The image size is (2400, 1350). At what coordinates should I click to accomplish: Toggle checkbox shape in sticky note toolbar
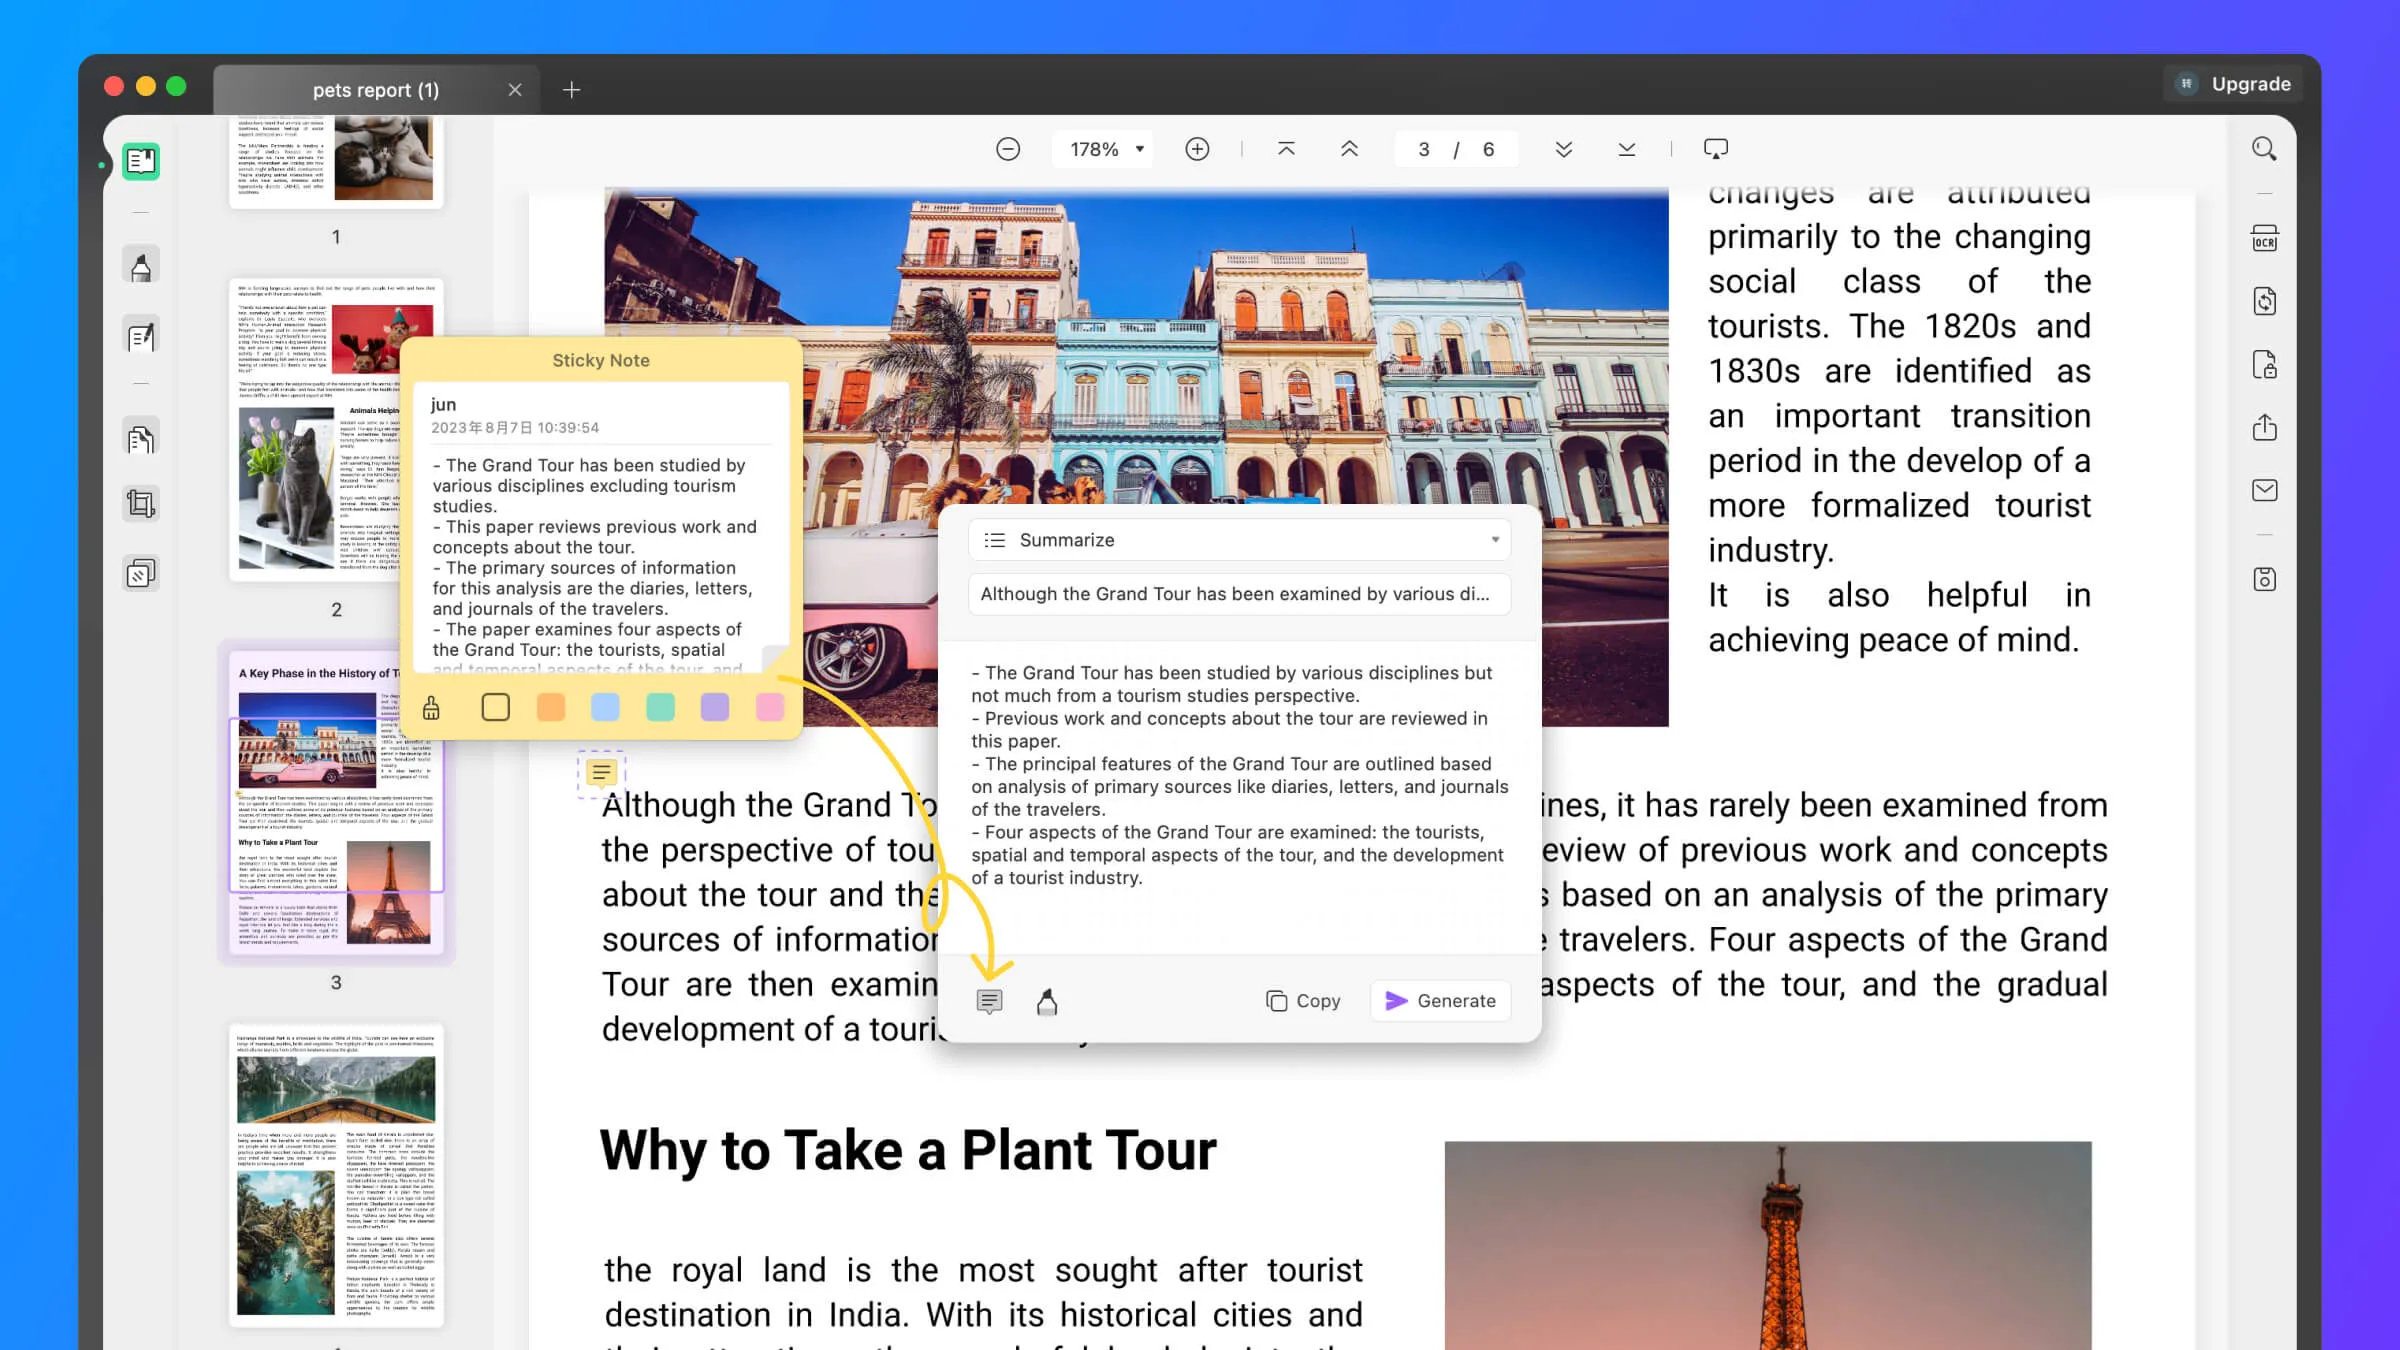point(495,707)
